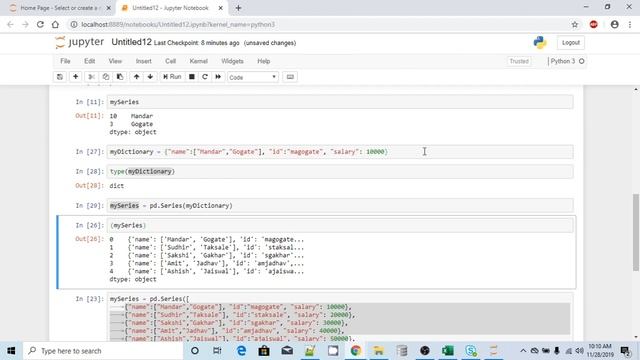Open Google Chrome from the taskbar
Screen dimensions: 640x360
356,351
